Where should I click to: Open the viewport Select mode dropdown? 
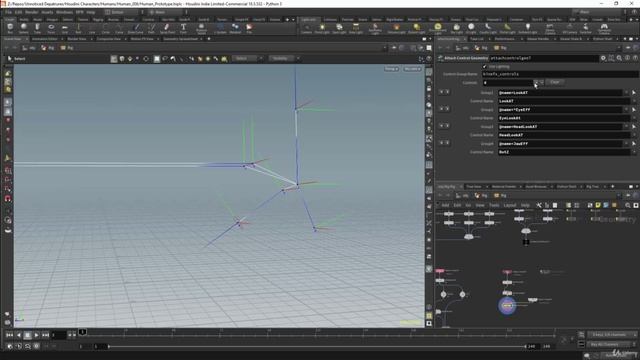247,59
